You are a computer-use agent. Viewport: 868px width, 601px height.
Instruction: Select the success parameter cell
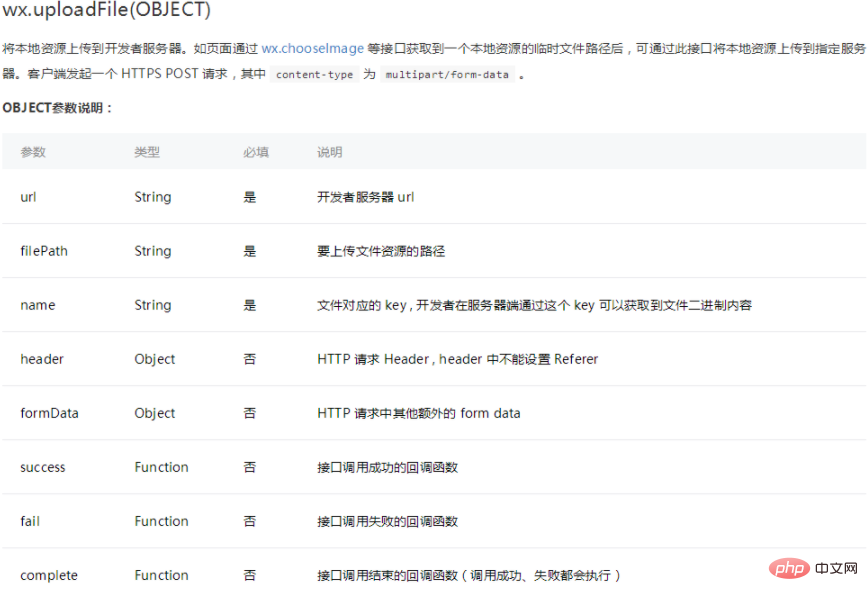(43, 468)
